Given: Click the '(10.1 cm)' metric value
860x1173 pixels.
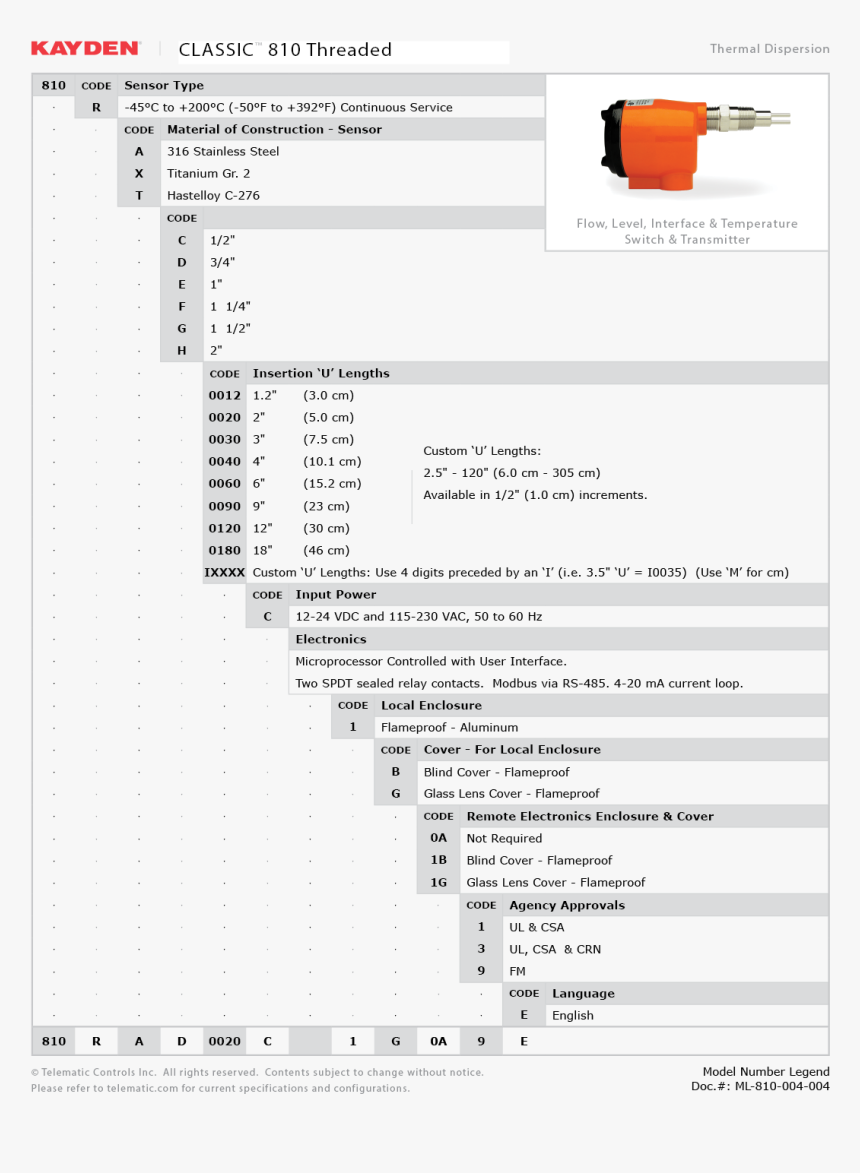Looking at the screenshot, I should 332,462.
